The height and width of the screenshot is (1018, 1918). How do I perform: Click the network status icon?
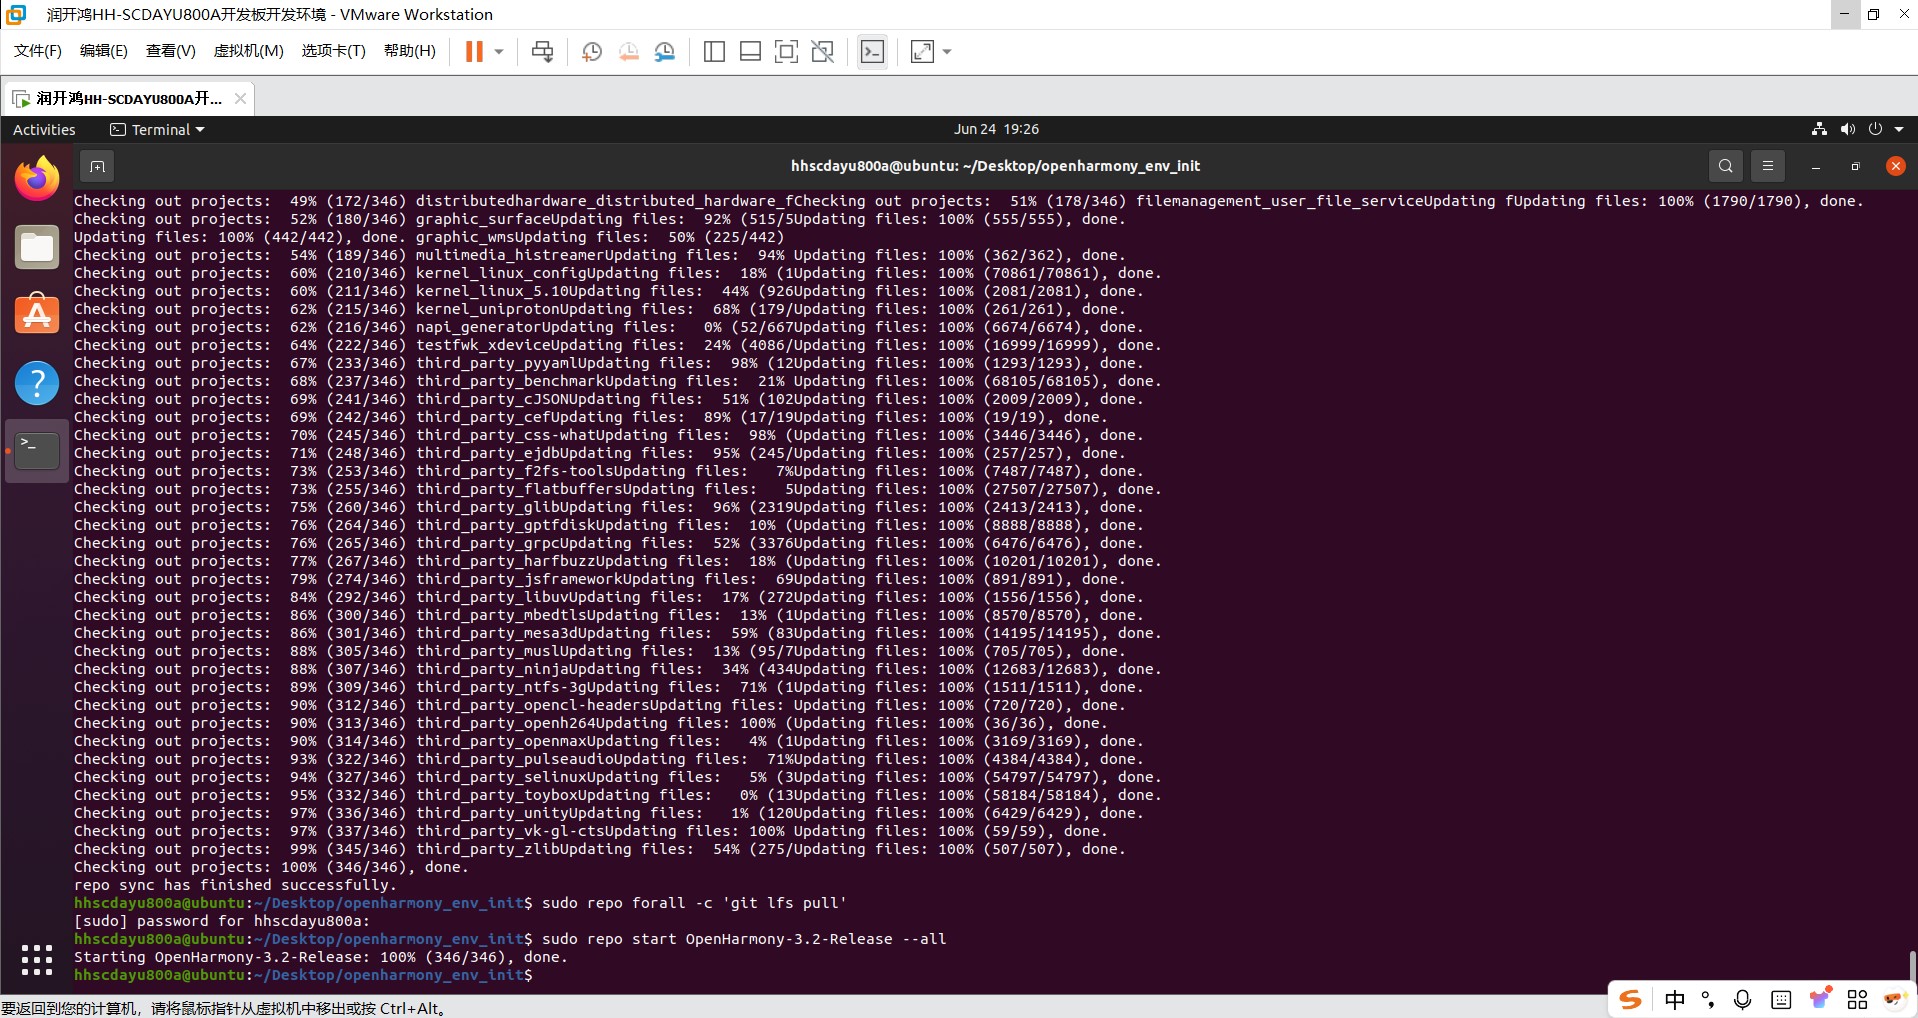pyautogui.click(x=1819, y=129)
